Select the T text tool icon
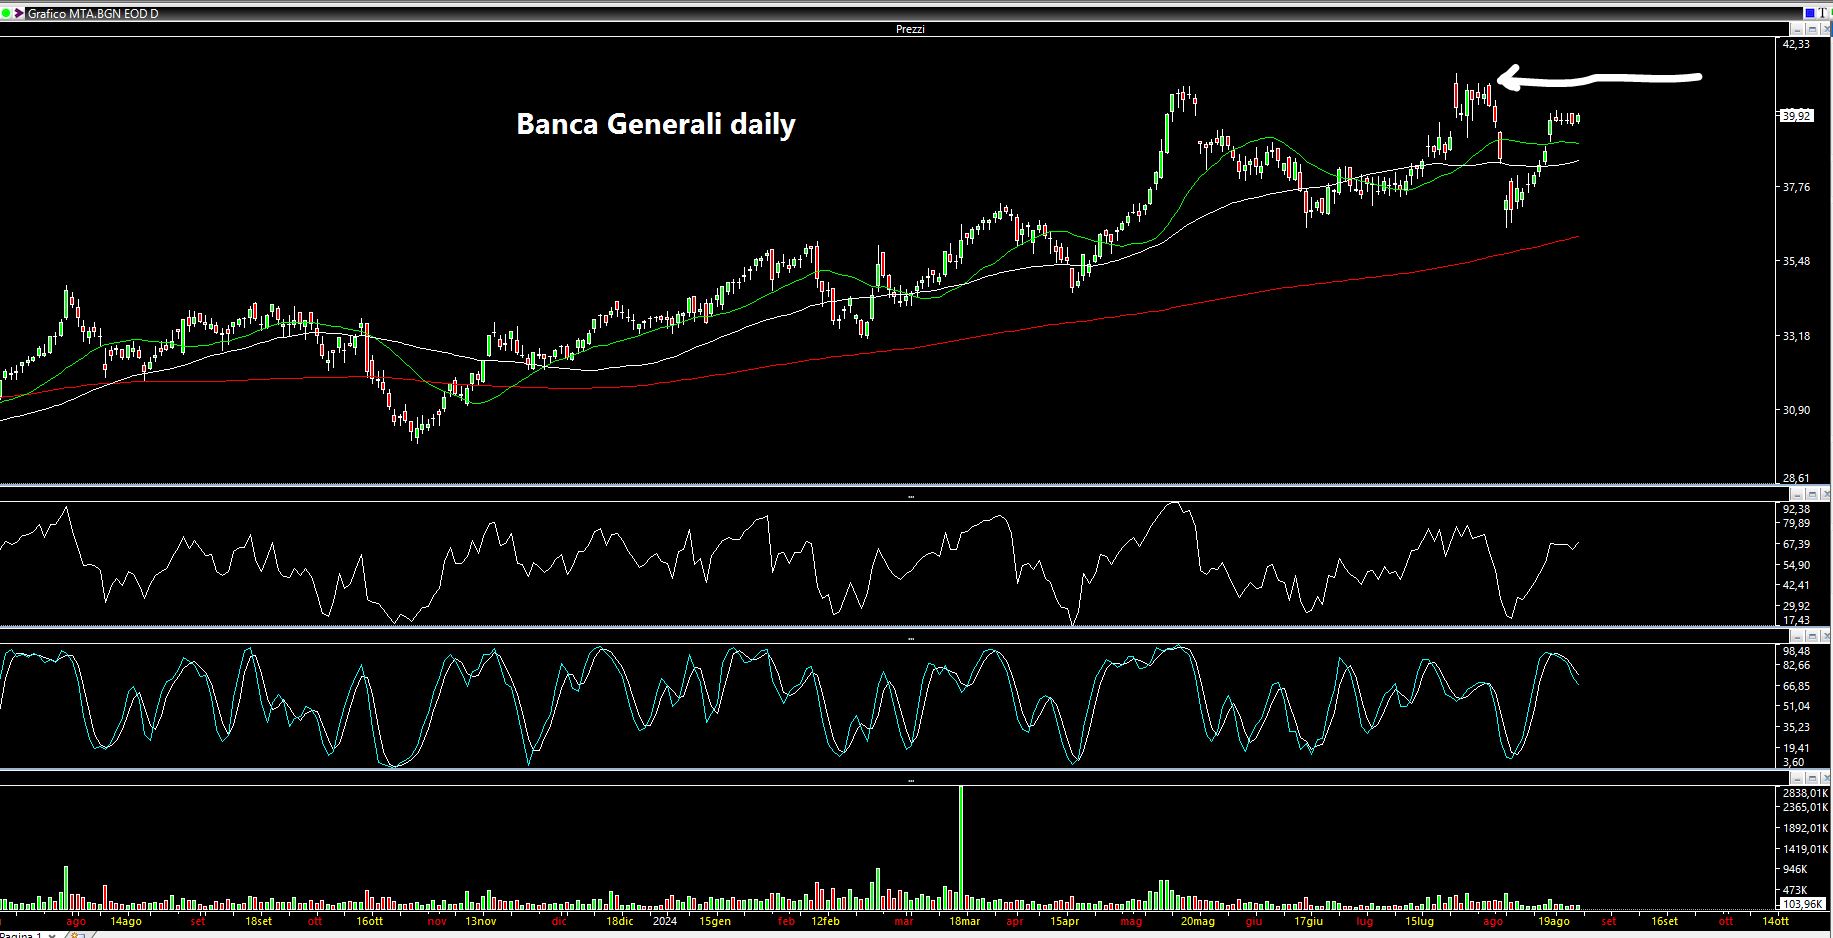The height and width of the screenshot is (938, 1833). [x=1822, y=13]
